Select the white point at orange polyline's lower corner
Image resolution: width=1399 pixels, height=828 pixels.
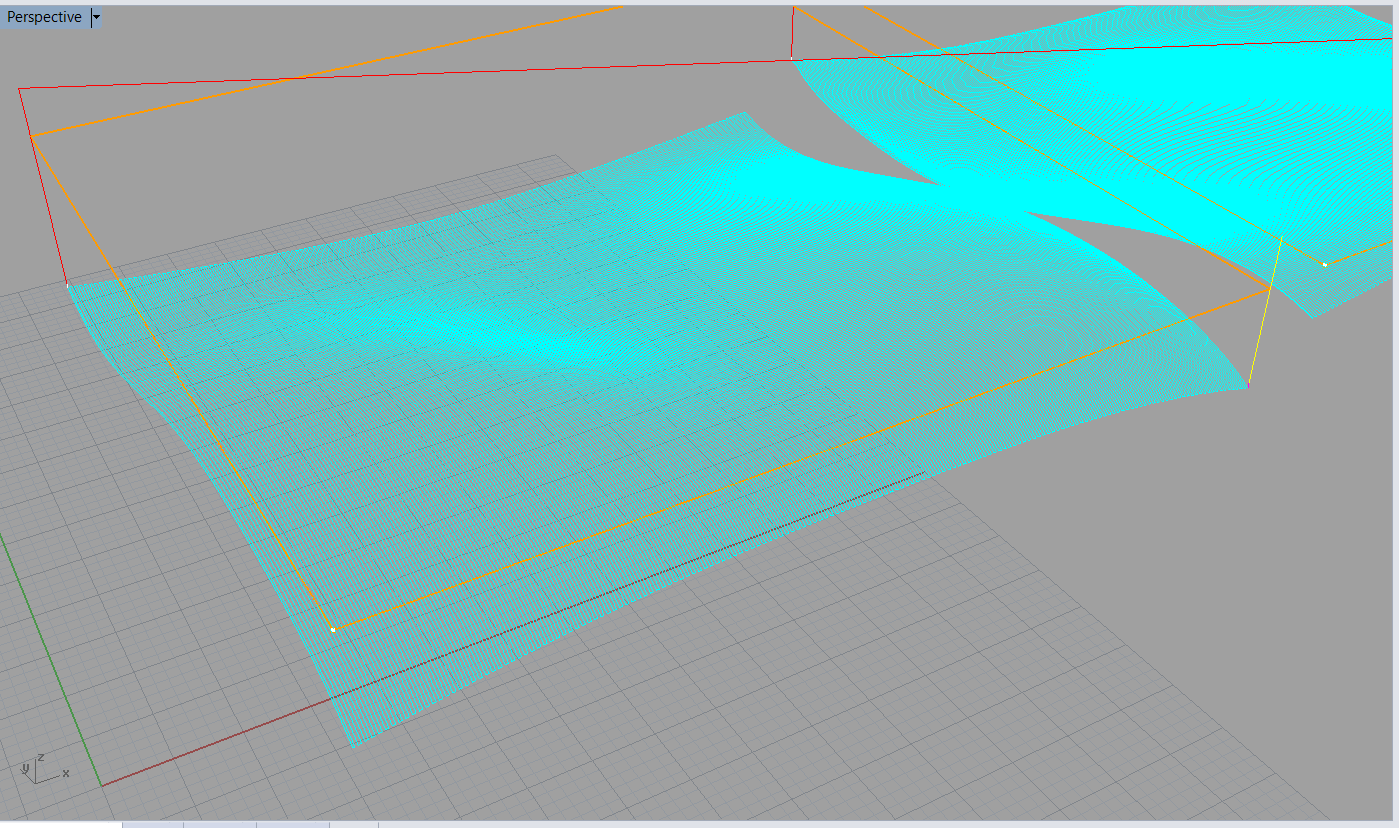pyautogui.click(x=333, y=630)
